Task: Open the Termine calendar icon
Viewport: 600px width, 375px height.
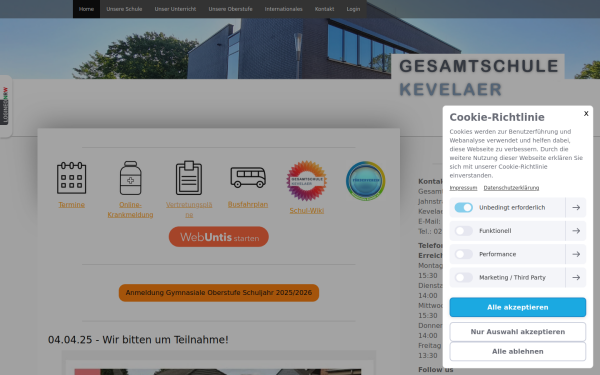Action: pyautogui.click(x=72, y=178)
